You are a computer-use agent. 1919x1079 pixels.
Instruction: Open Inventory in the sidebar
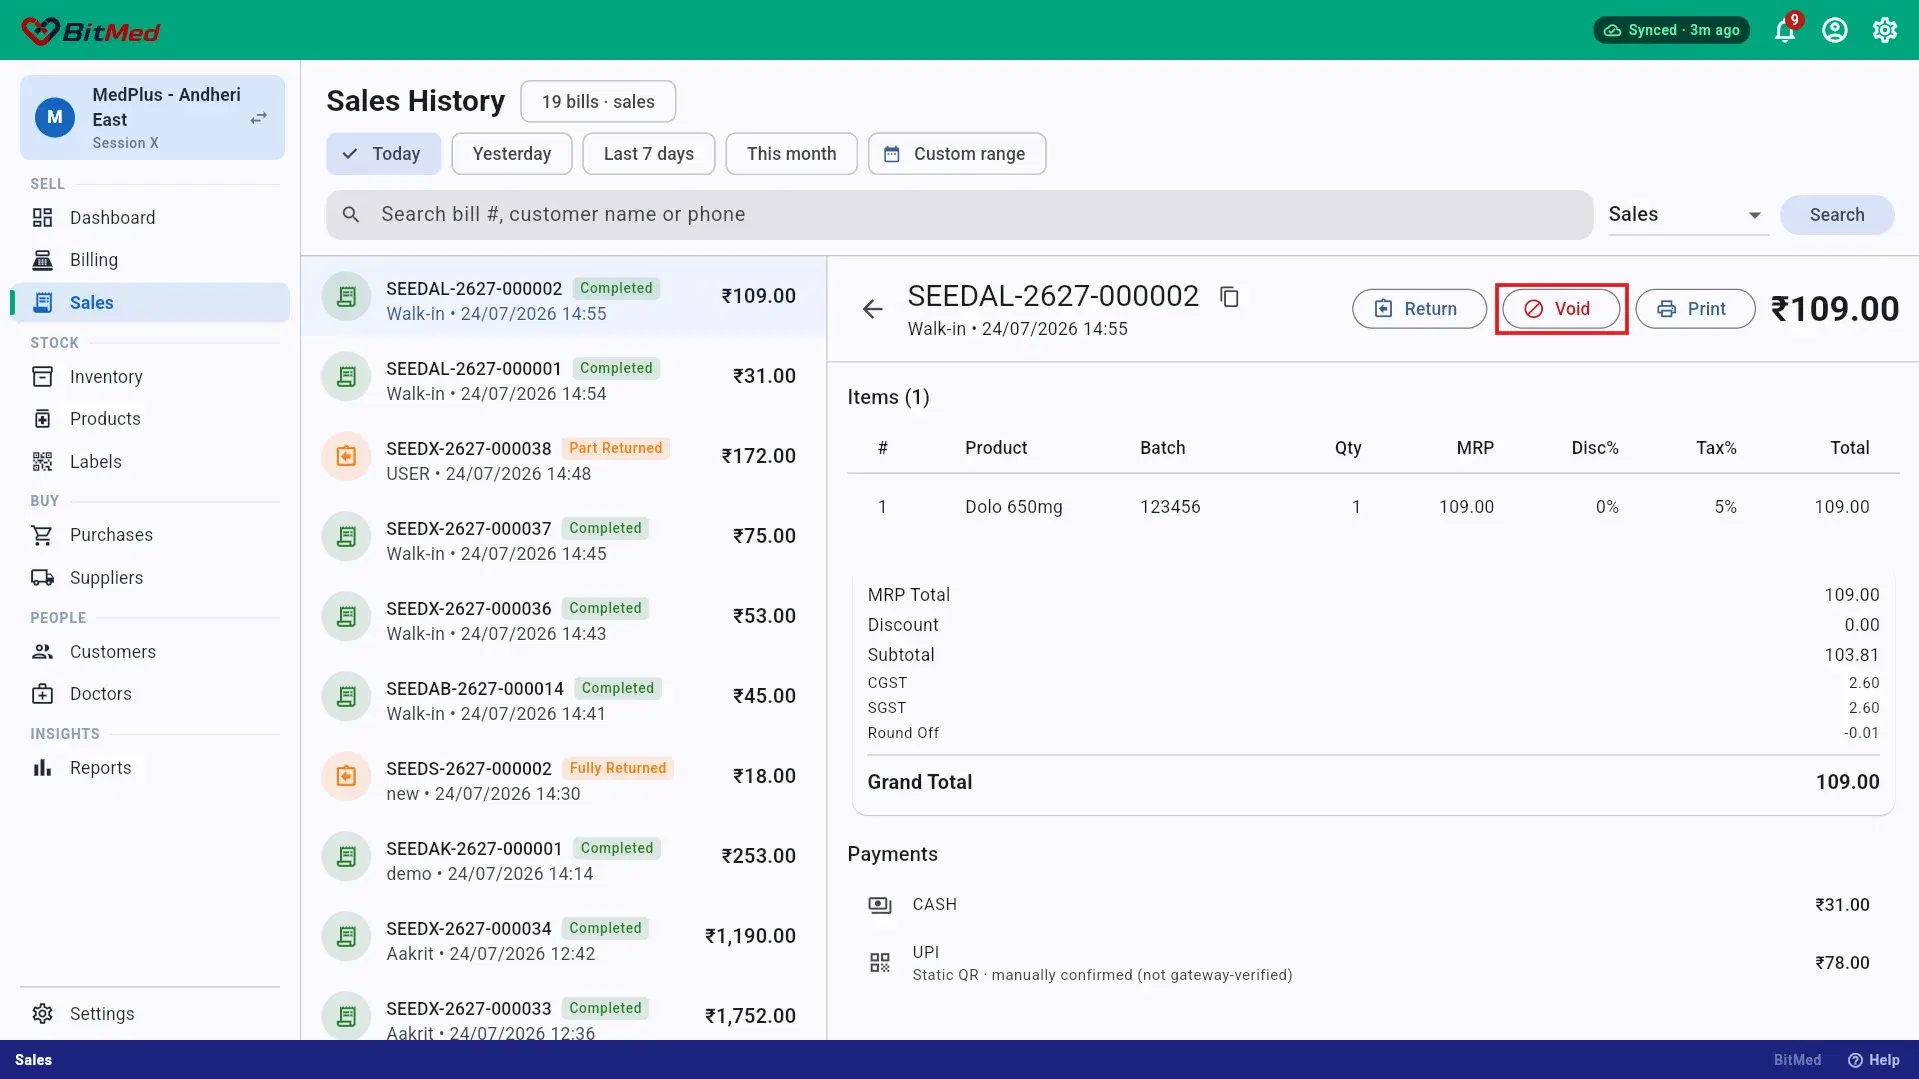[x=150, y=377]
